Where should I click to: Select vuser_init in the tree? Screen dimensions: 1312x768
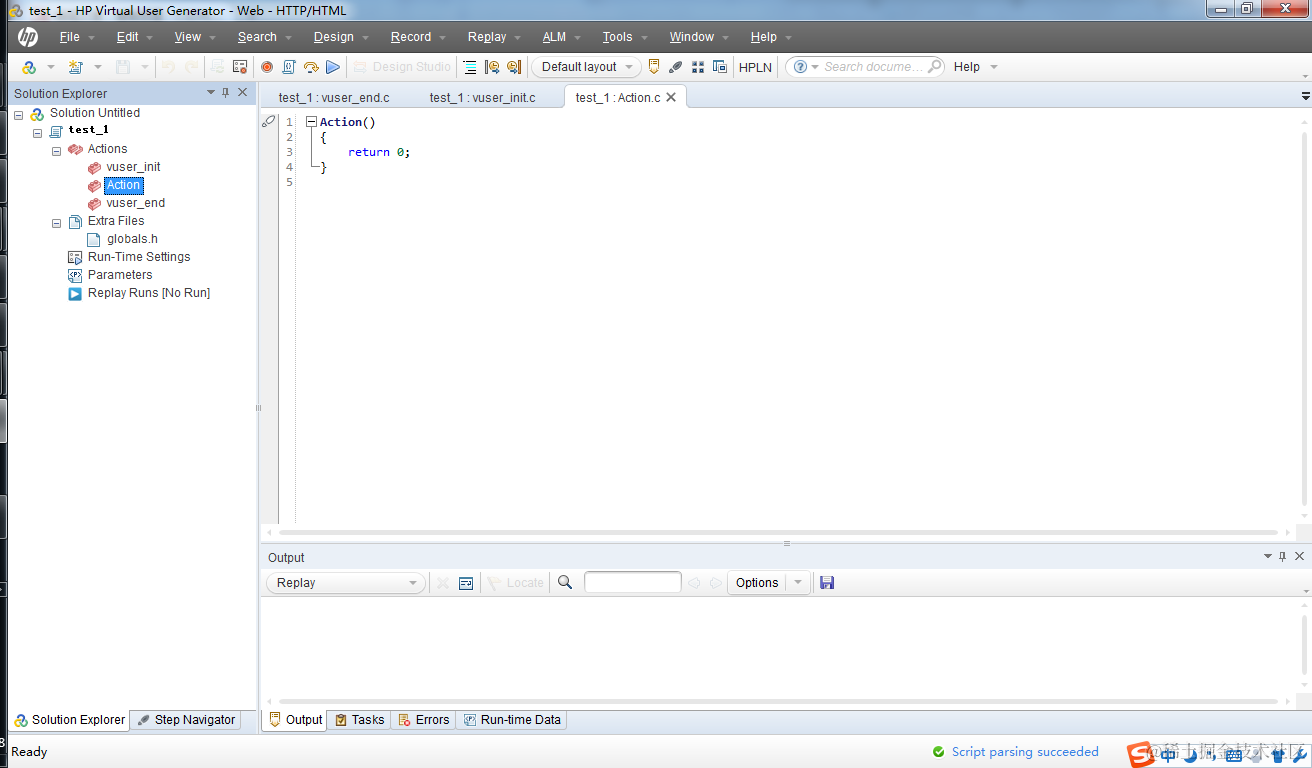point(133,167)
